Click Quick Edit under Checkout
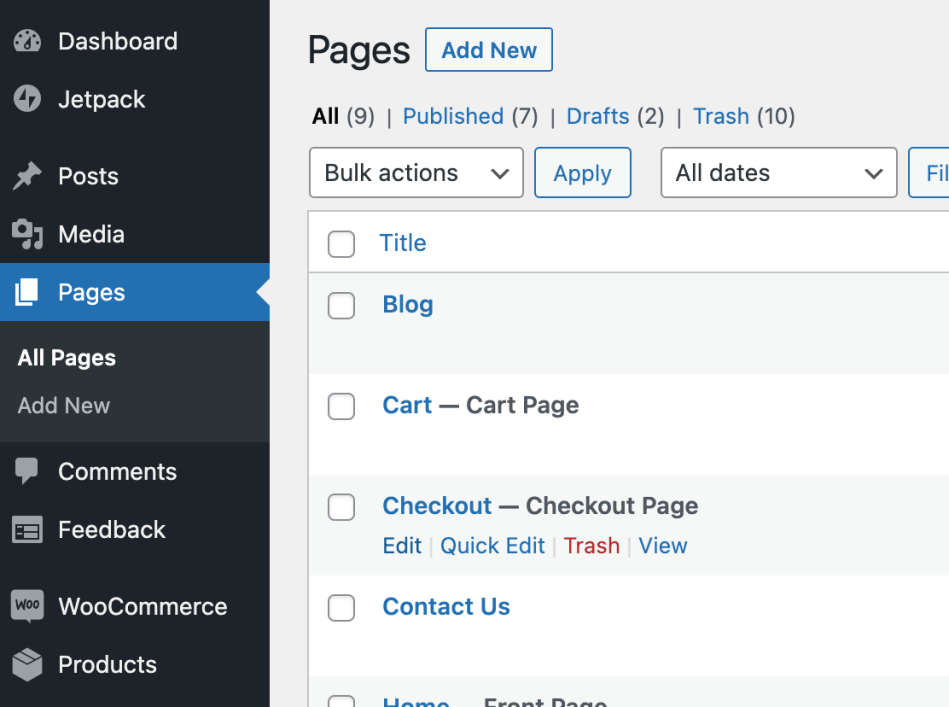949x707 pixels. [x=493, y=546]
